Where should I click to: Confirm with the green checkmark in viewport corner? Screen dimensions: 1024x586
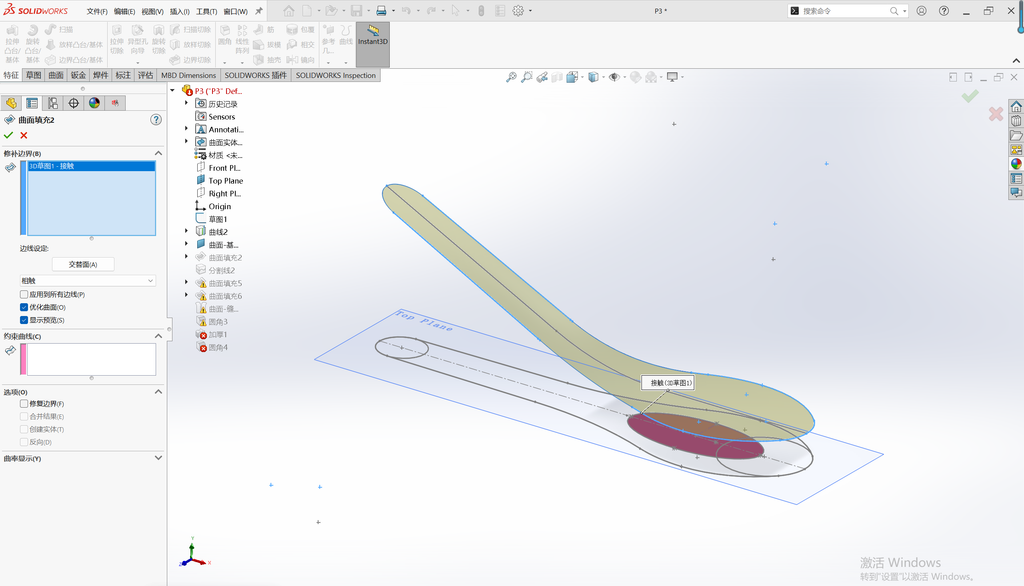point(970,96)
